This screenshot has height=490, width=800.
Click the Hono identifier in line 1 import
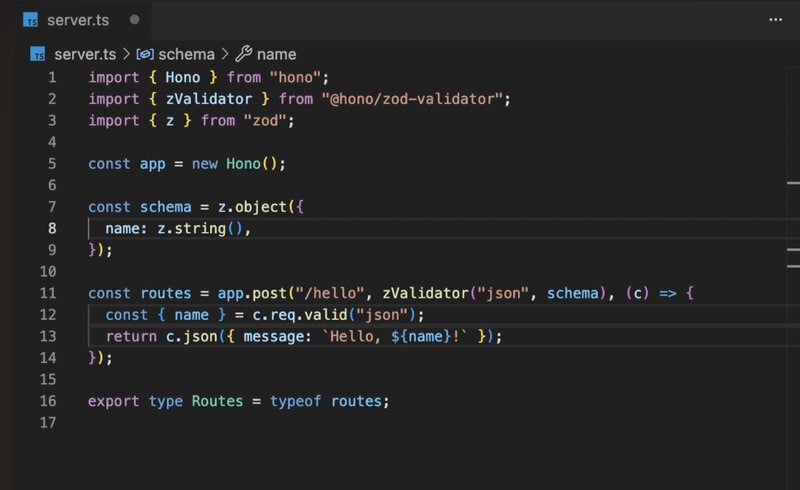[x=183, y=78]
